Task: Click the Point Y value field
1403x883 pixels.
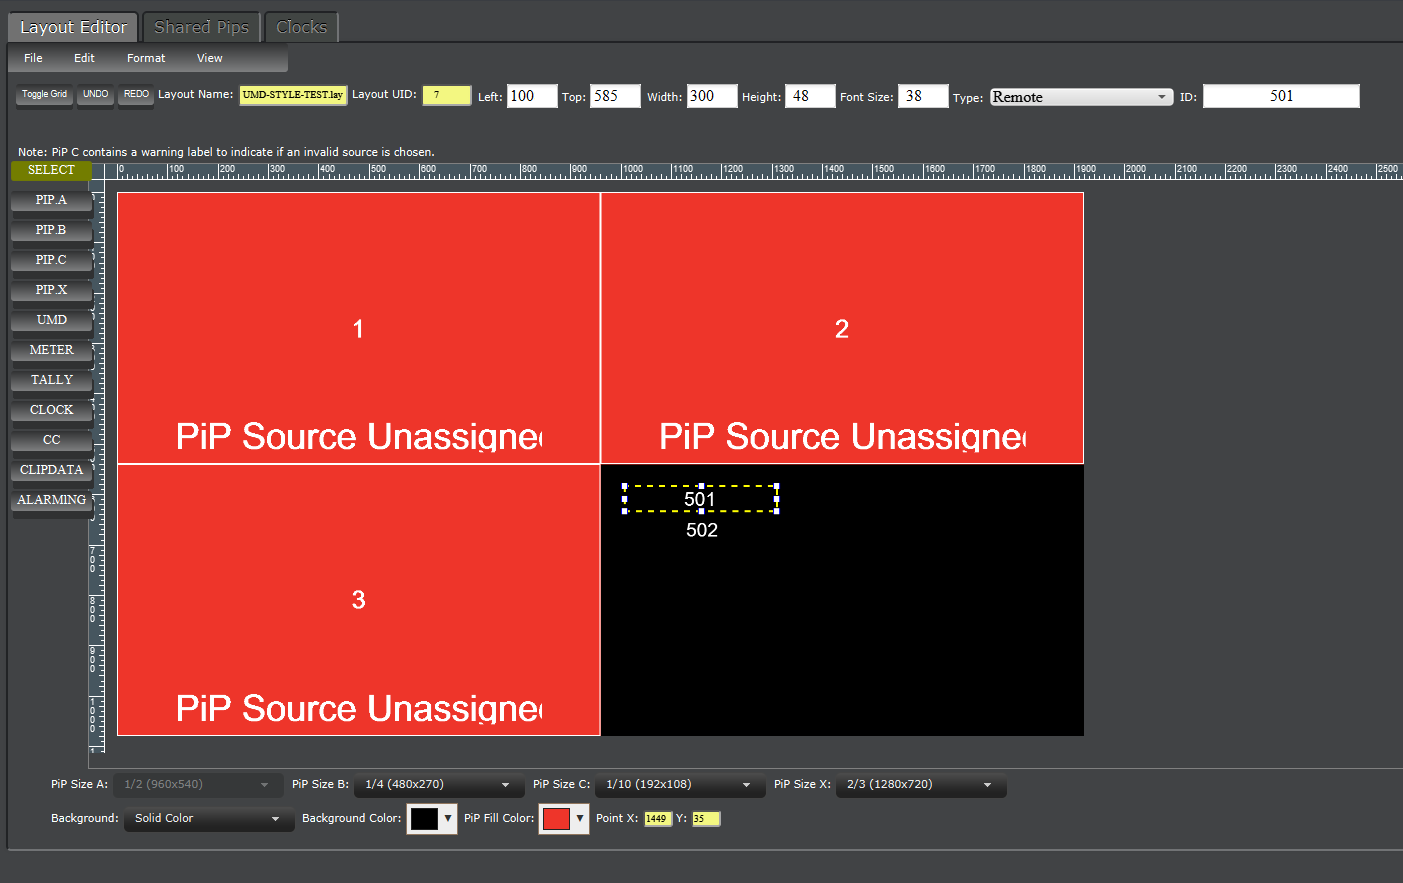Action: [705, 819]
